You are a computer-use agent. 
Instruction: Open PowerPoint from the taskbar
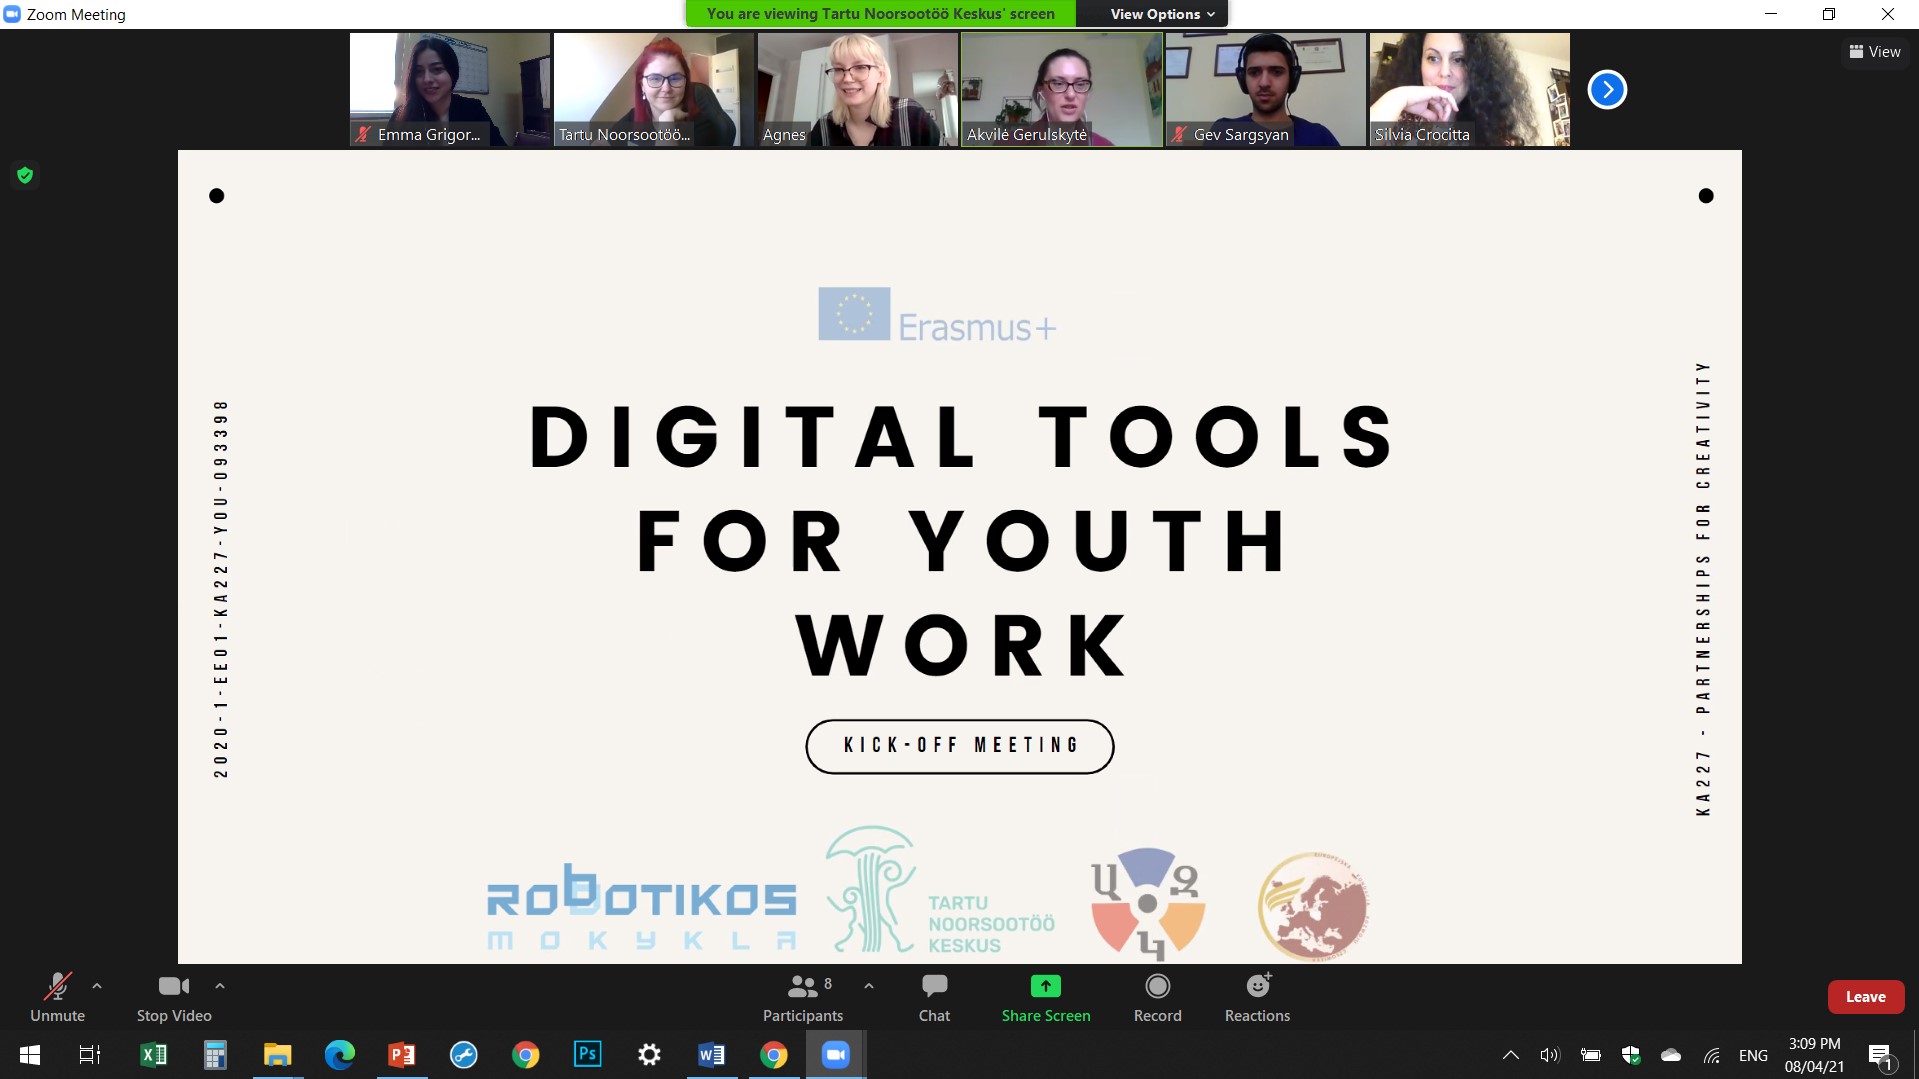402,1054
